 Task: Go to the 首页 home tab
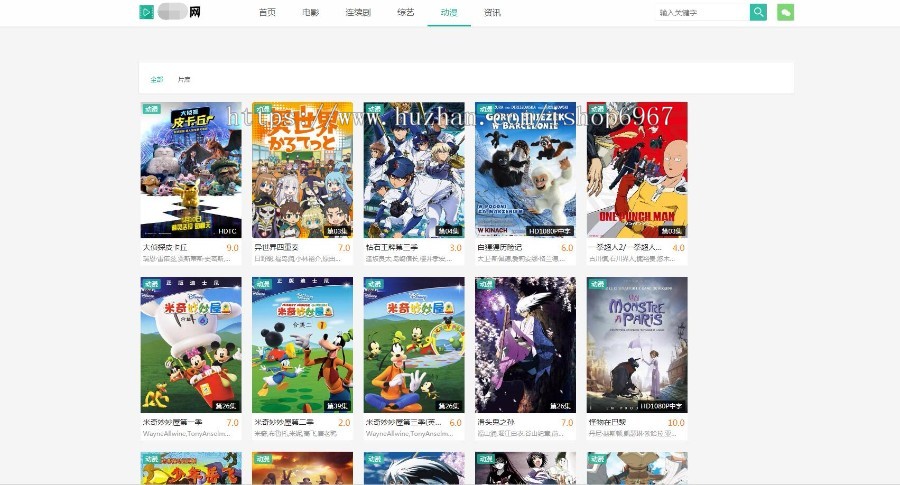pos(267,13)
